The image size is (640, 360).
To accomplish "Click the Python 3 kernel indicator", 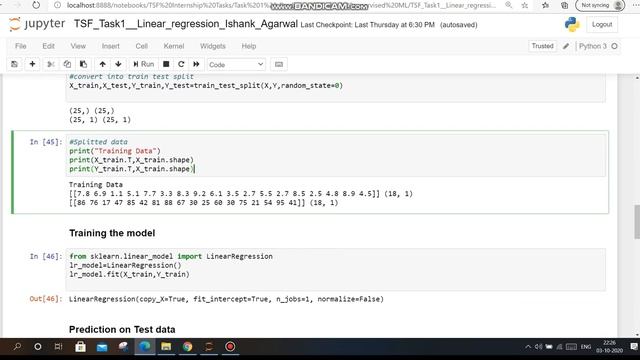I will click(593, 46).
